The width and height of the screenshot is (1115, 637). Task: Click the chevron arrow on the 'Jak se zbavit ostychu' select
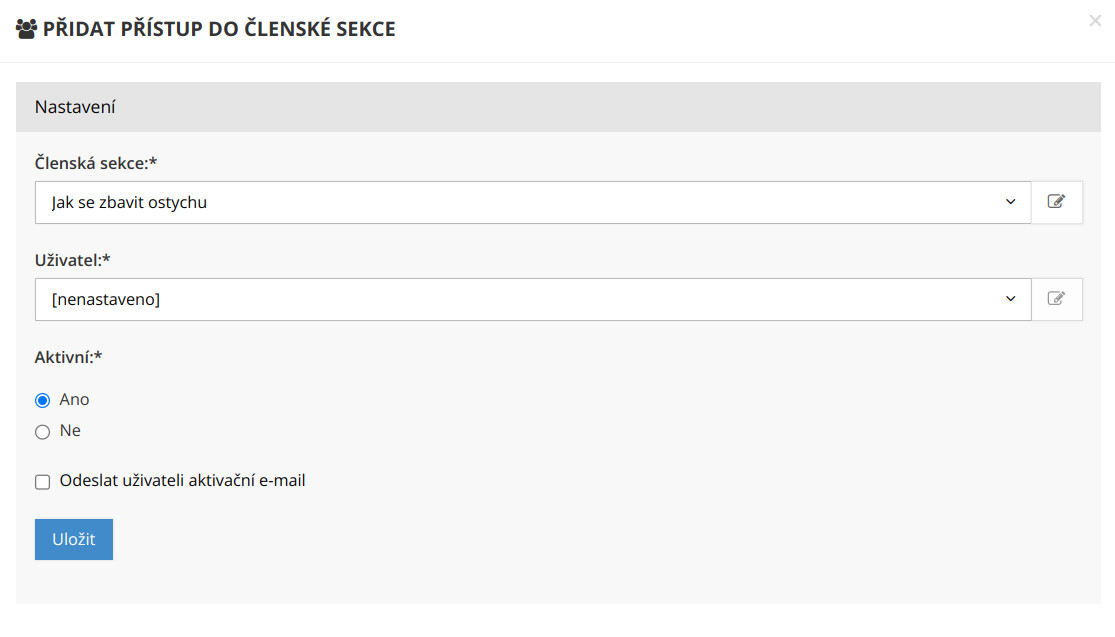point(1010,202)
